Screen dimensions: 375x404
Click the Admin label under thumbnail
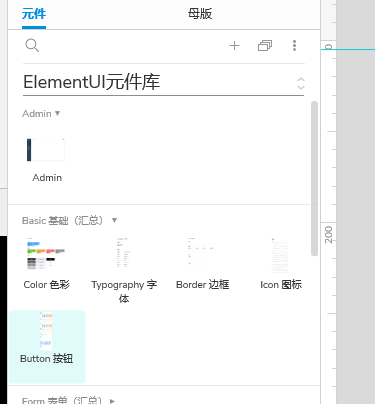pyautogui.click(x=47, y=178)
